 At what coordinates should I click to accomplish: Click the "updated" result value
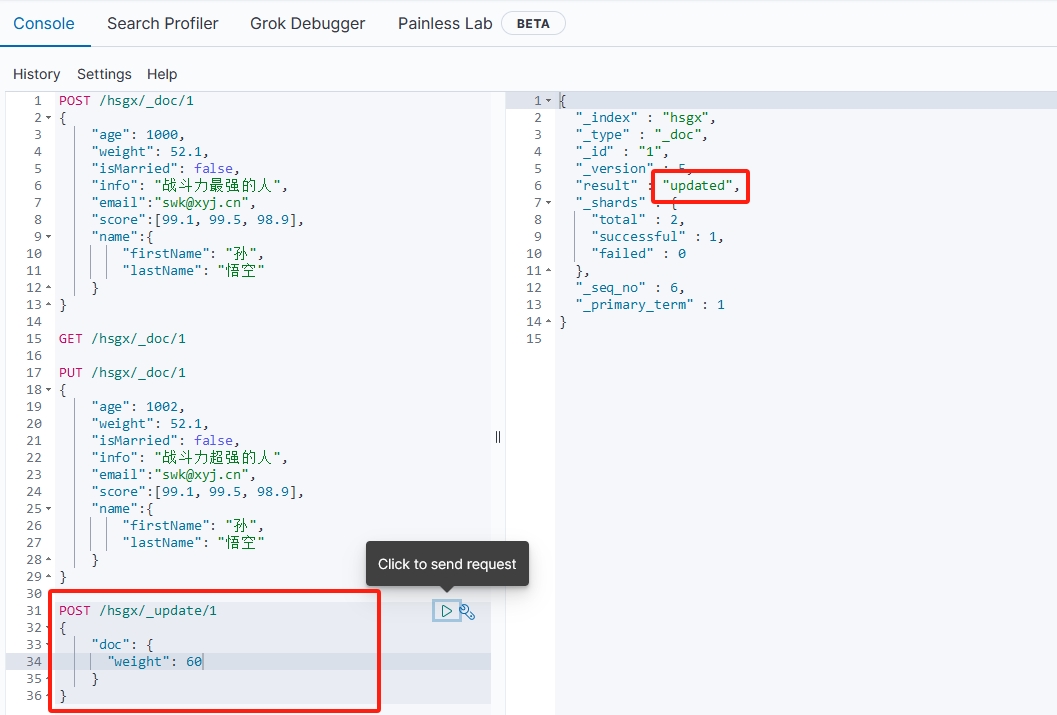tap(697, 185)
